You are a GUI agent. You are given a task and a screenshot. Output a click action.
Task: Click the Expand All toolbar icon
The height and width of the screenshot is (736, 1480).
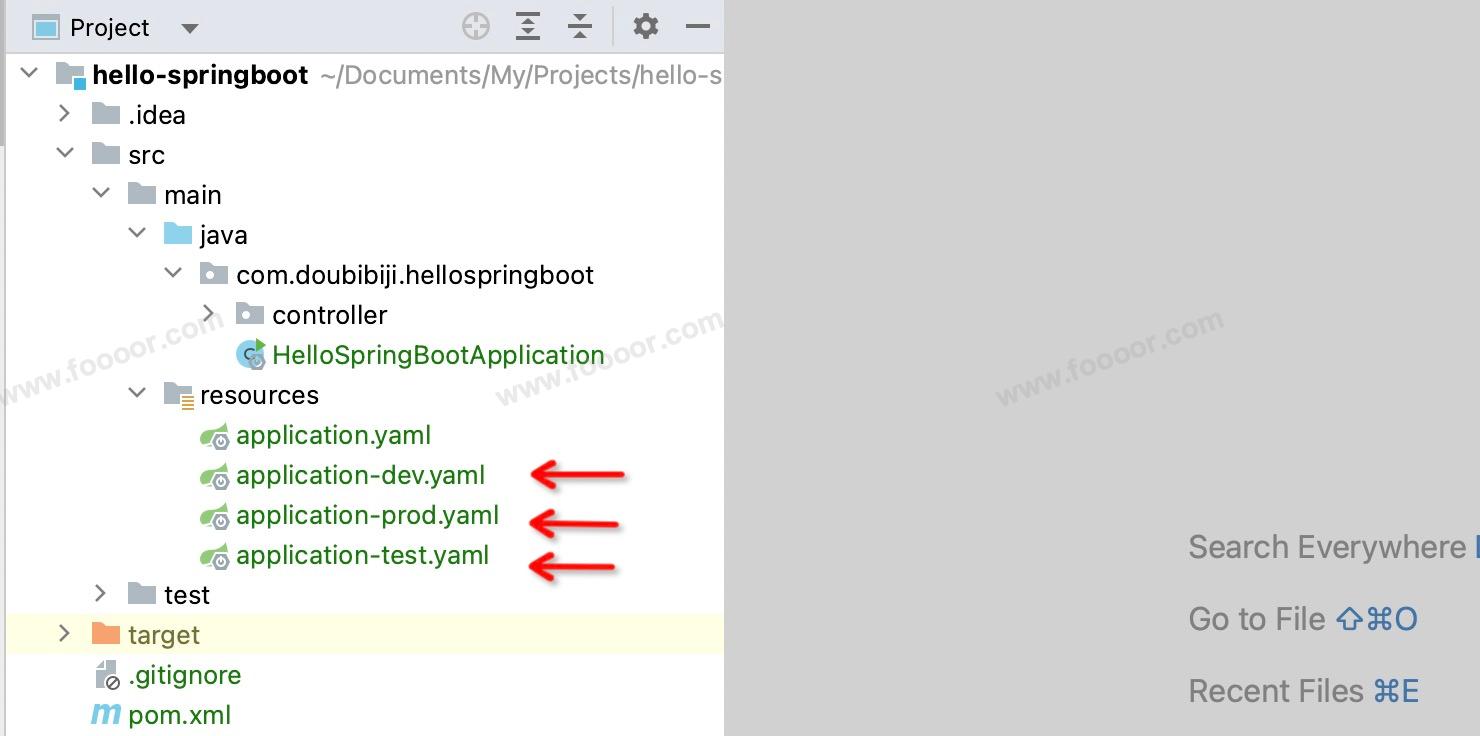(x=528, y=27)
